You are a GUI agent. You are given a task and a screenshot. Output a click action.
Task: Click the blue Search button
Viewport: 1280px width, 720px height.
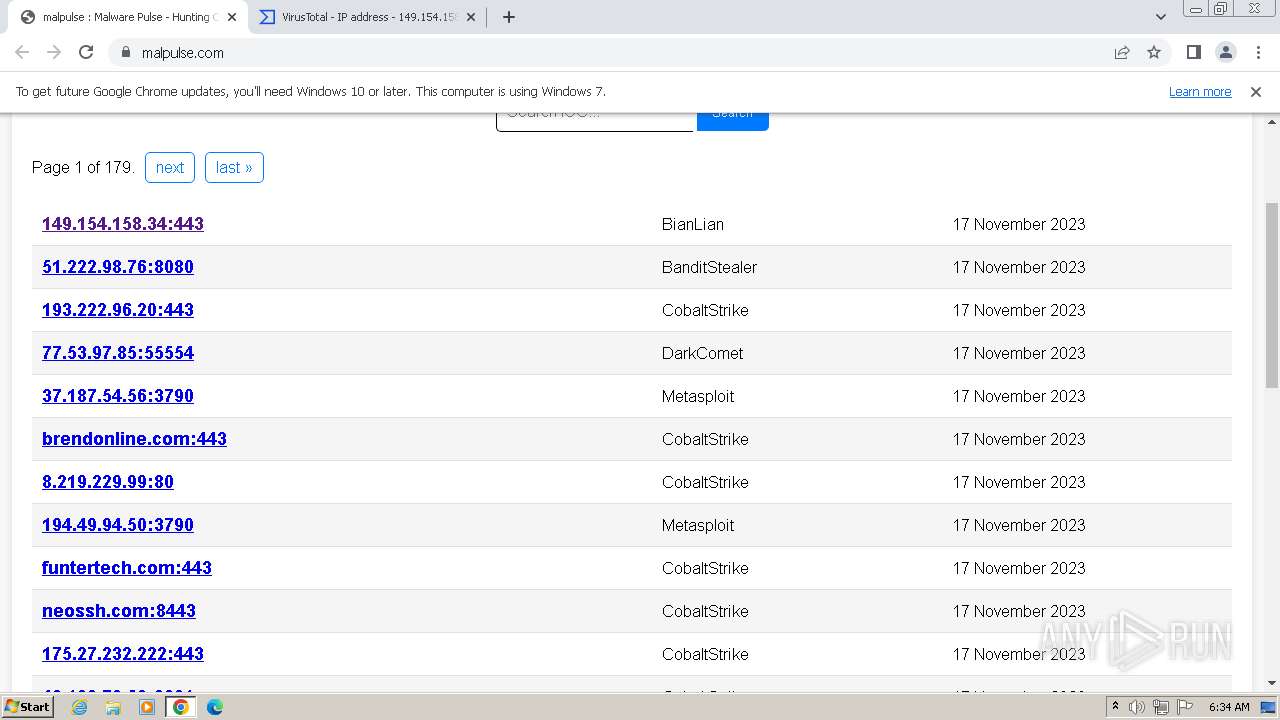tap(733, 120)
